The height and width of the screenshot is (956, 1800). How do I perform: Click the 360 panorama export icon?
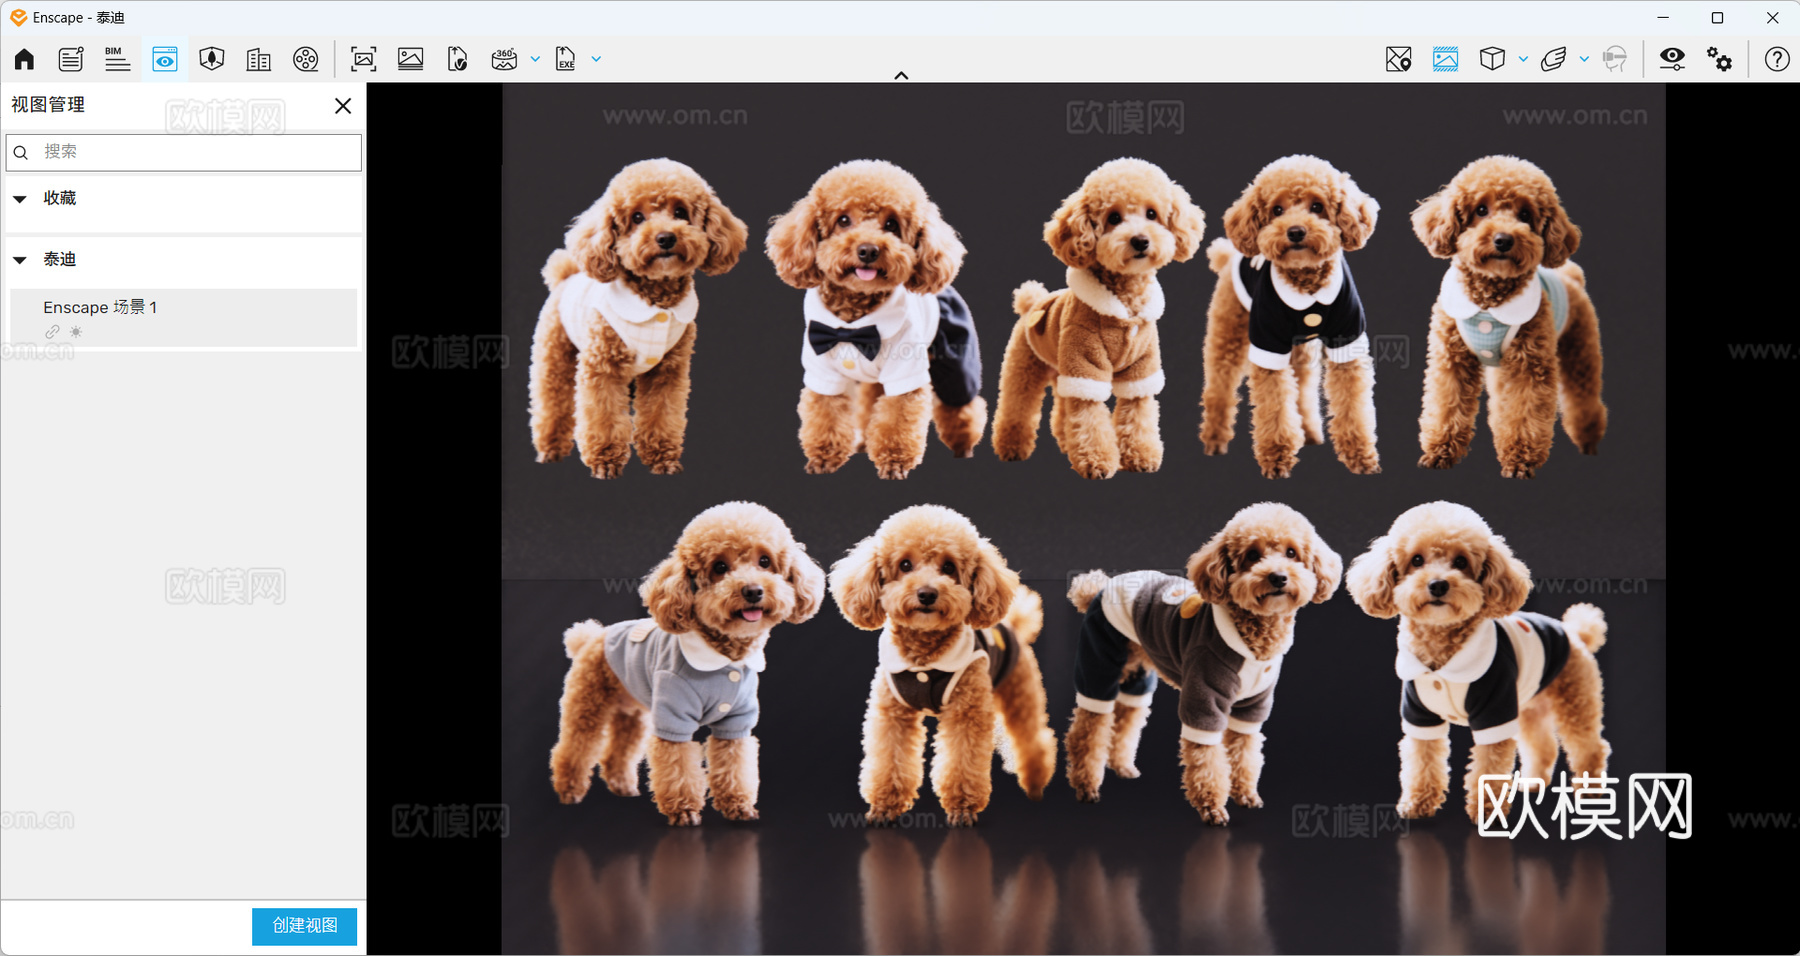[x=504, y=59]
